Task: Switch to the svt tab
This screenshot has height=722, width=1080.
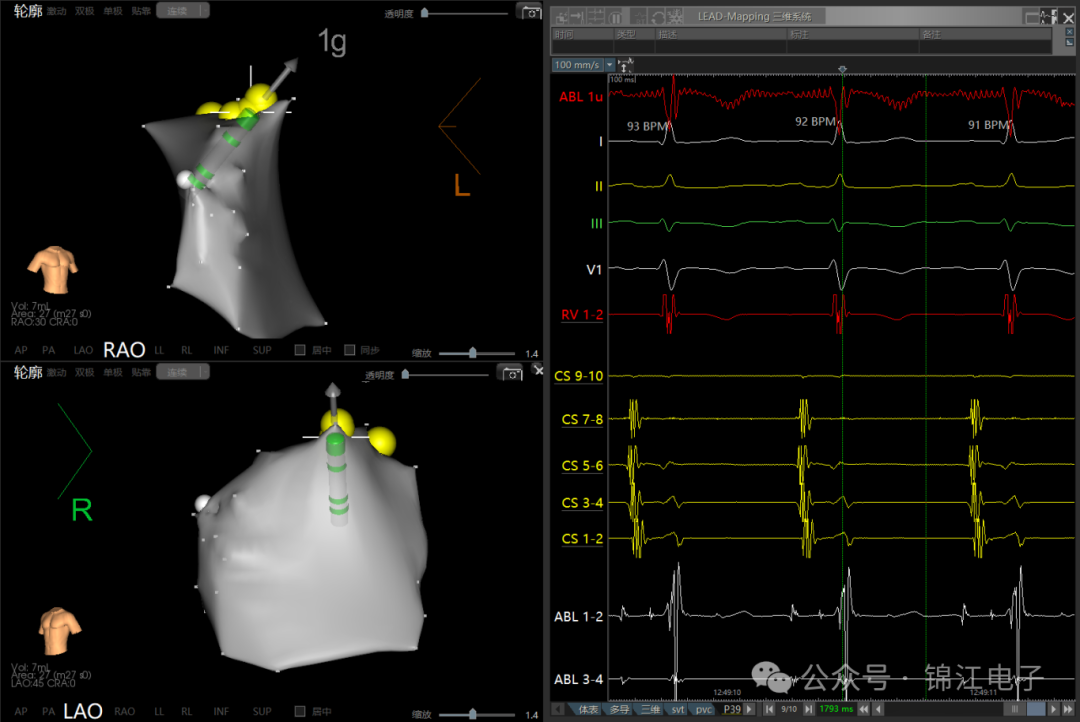Action: tap(678, 709)
